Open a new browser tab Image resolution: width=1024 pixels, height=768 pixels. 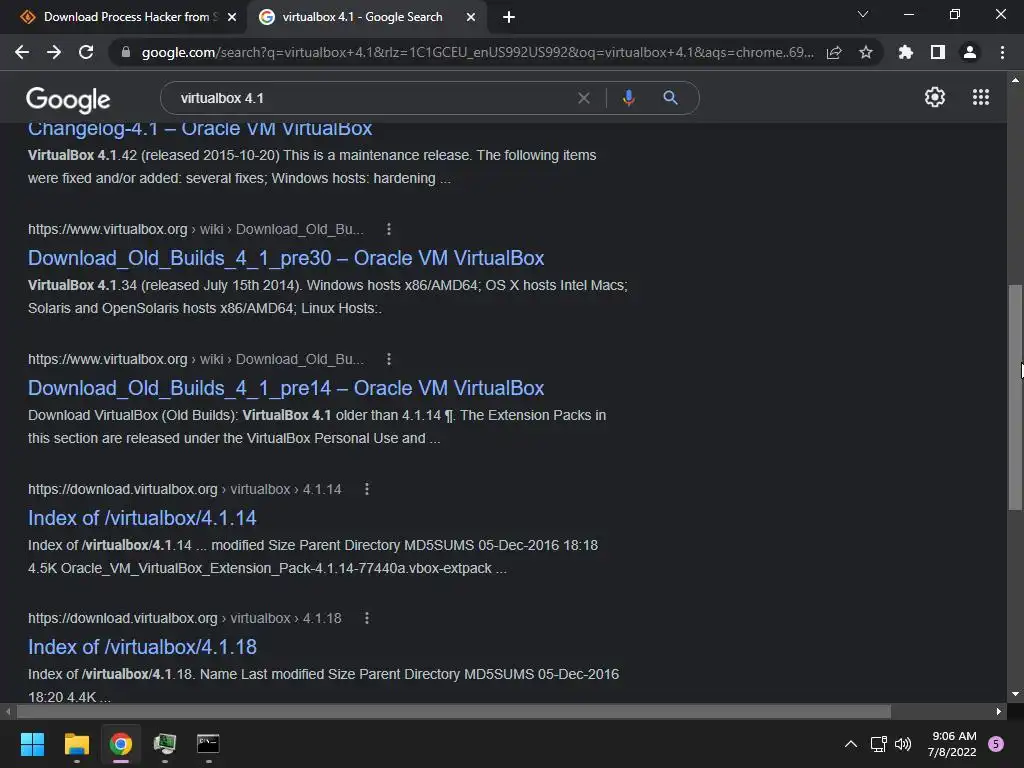(509, 17)
